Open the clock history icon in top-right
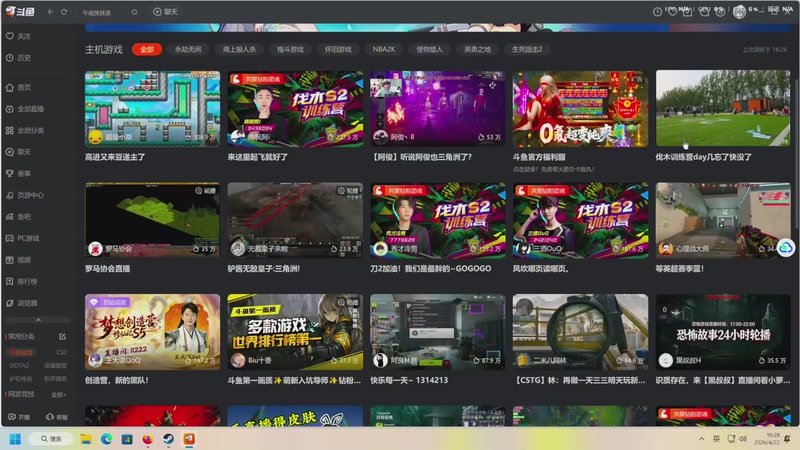The height and width of the screenshot is (450, 800). (x=658, y=11)
